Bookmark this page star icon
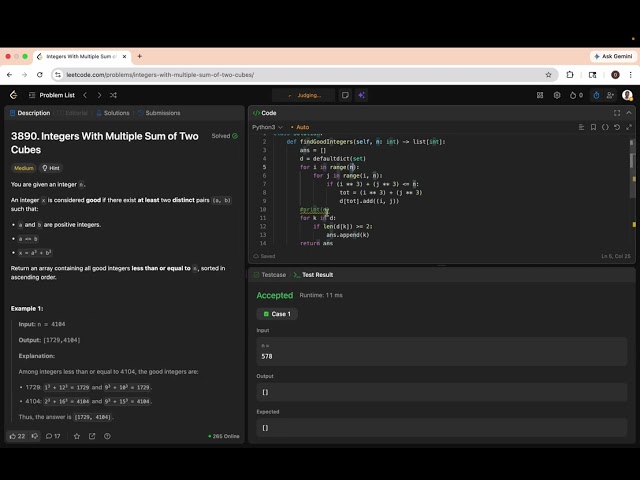Viewport: 640px width, 480px height. click(548, 75)
